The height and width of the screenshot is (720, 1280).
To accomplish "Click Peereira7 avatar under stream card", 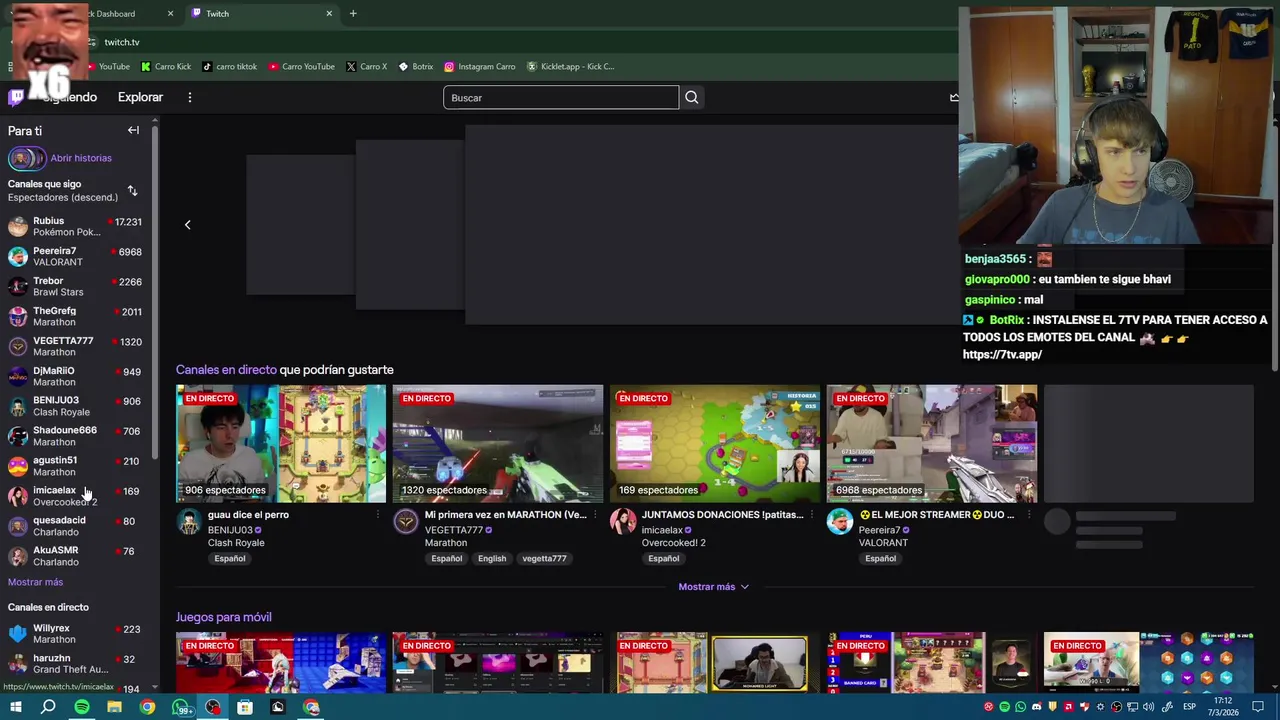I will pos(839,521).
